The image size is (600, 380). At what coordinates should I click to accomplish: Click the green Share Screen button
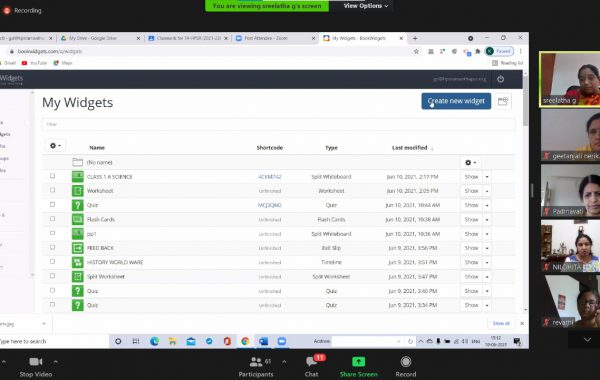359,367
